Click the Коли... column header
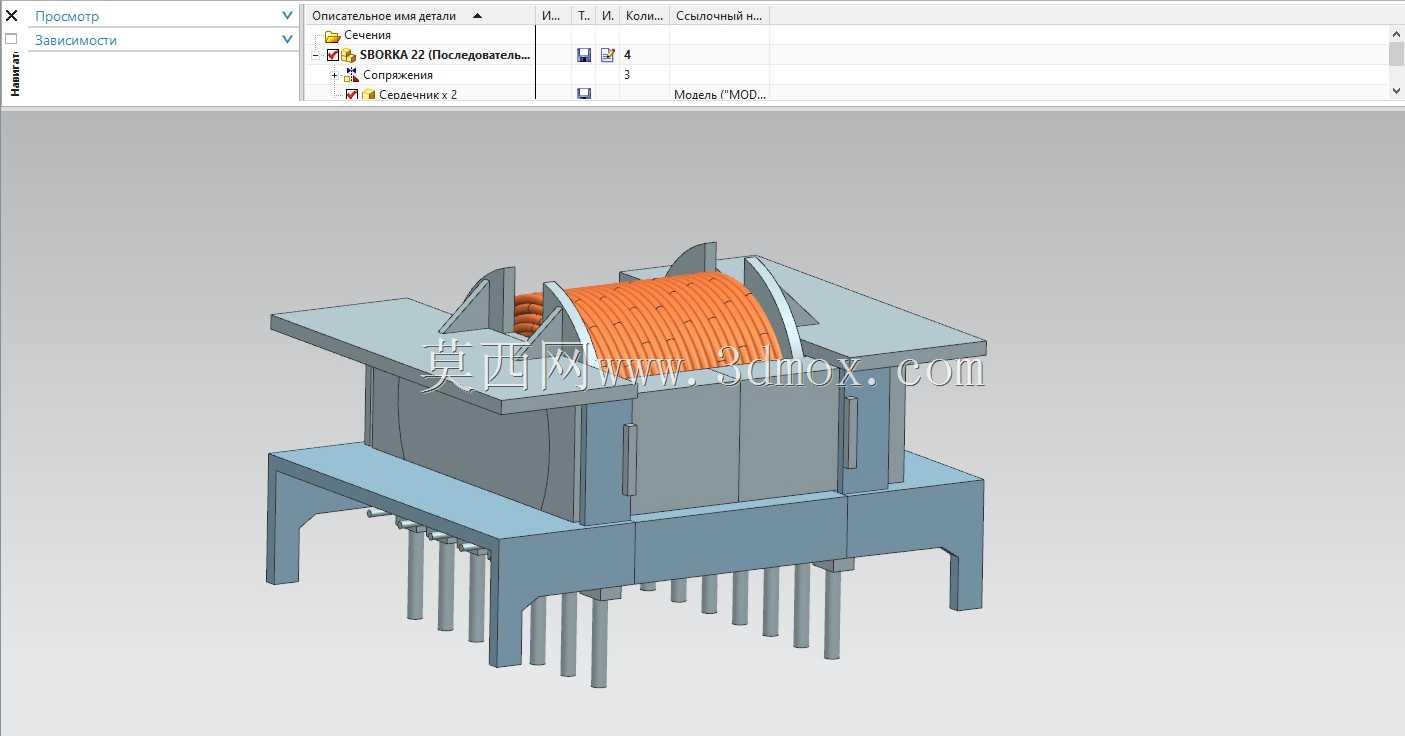The width and height of the screenshot is (1405, 736). [644, 16]
